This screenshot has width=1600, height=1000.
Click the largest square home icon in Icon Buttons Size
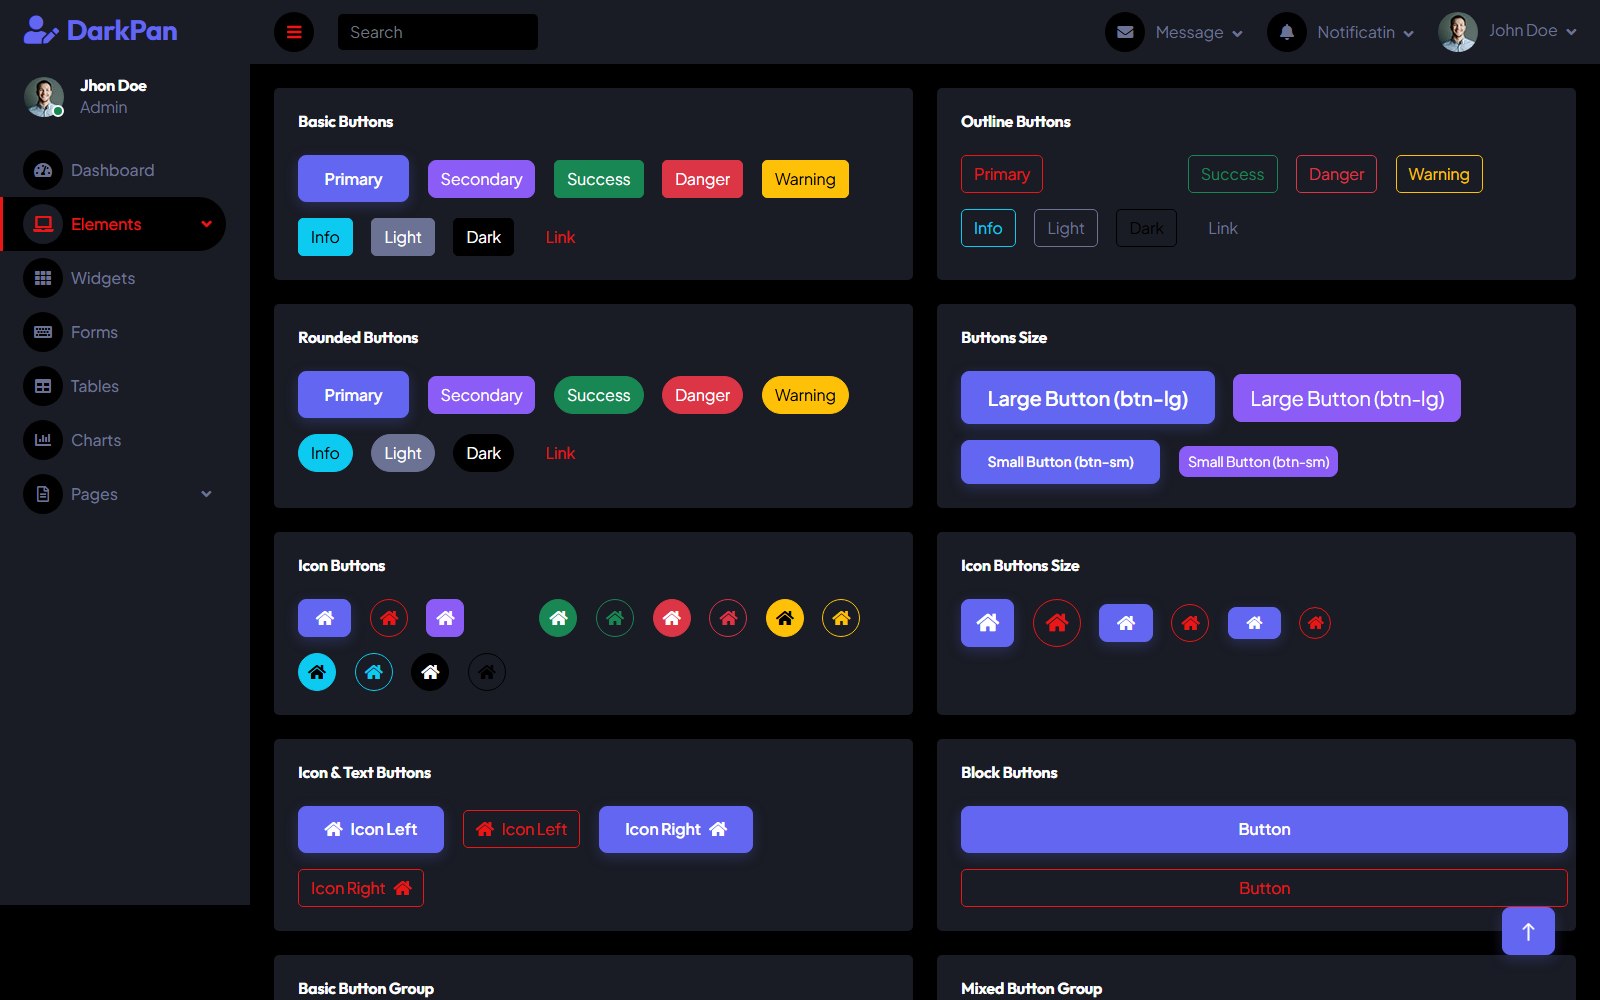tap(987, 623)
